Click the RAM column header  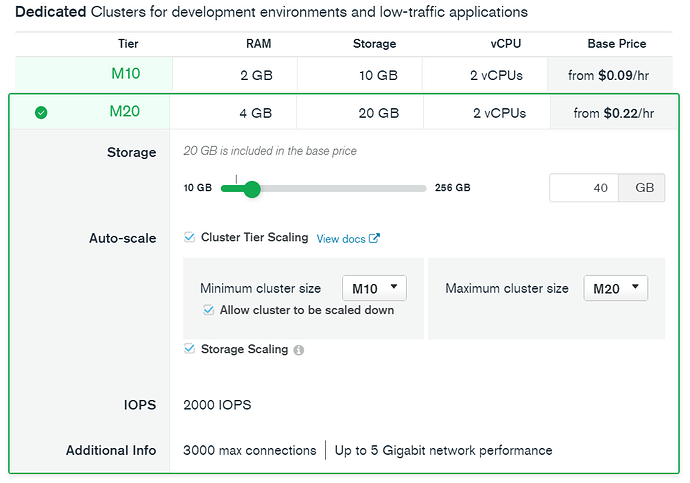pos(258,44)
